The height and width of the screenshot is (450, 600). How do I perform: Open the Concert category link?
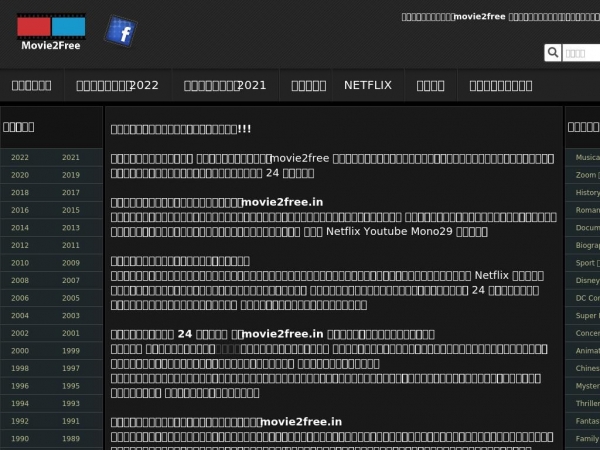587,333
